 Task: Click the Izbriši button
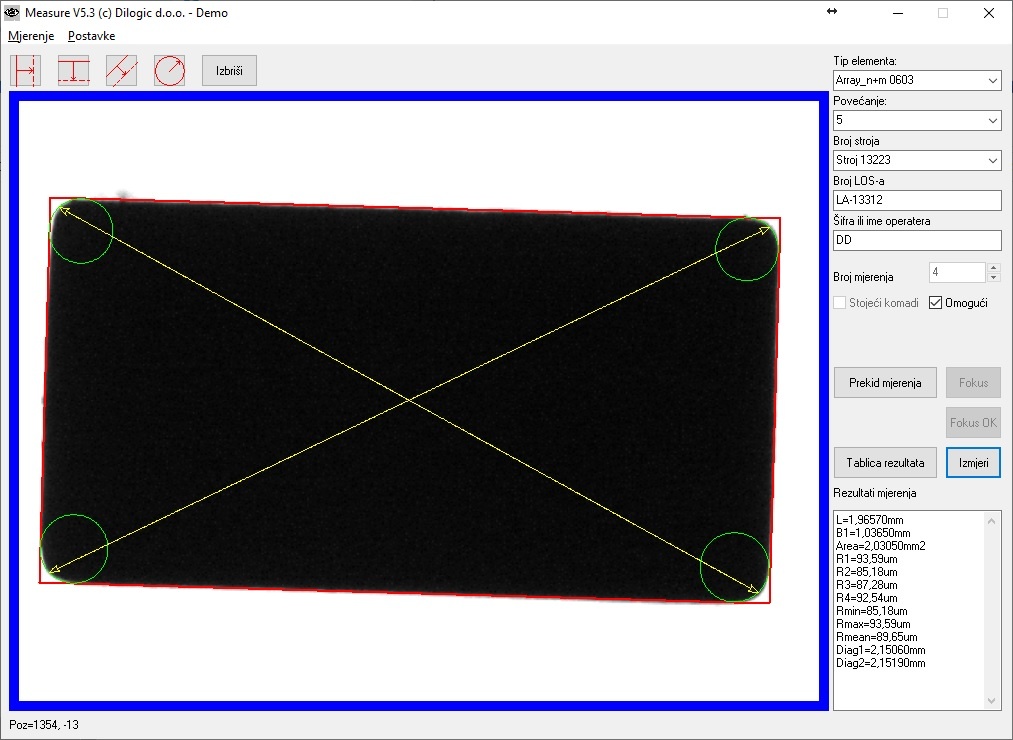click(229, 70)
